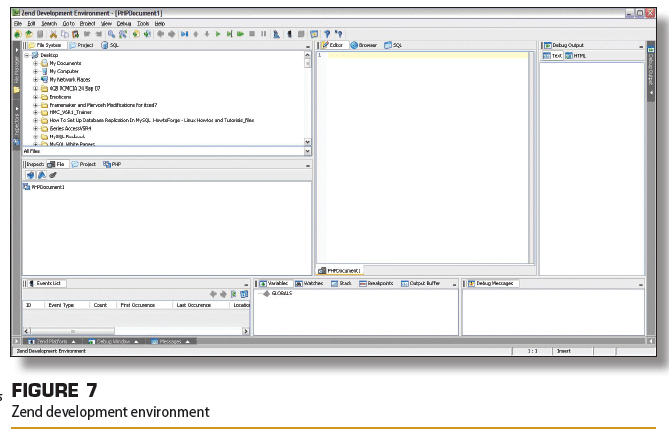
Task: Expand the 4GB PCMCIA 24 Sep 07 folder
Action: coord(36,89)
